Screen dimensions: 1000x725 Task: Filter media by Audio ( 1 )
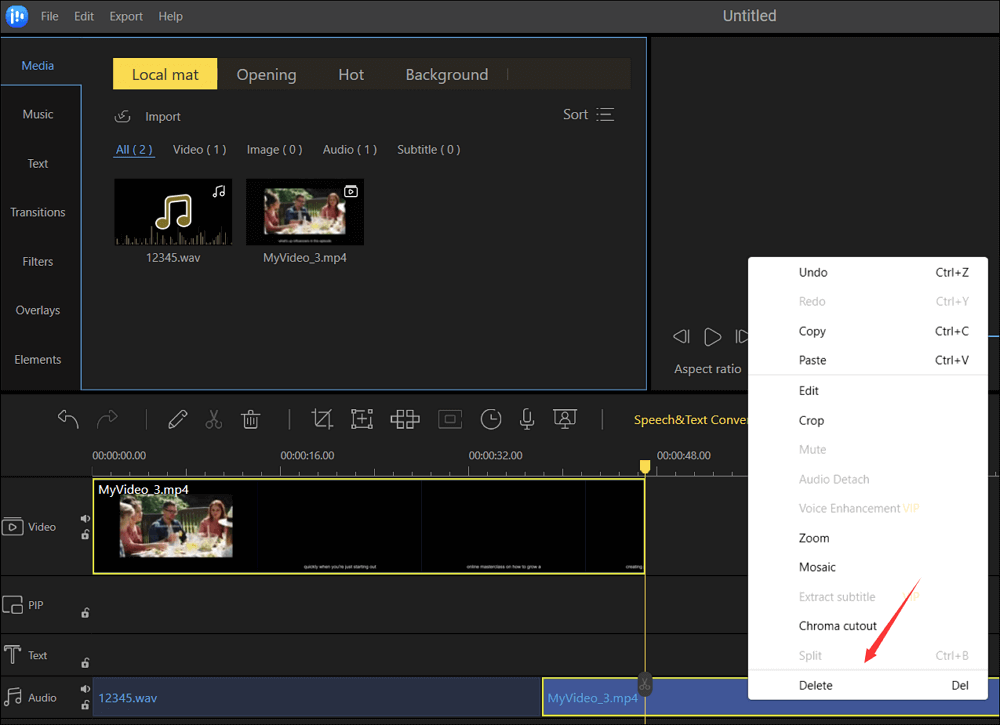coord(349,149)
